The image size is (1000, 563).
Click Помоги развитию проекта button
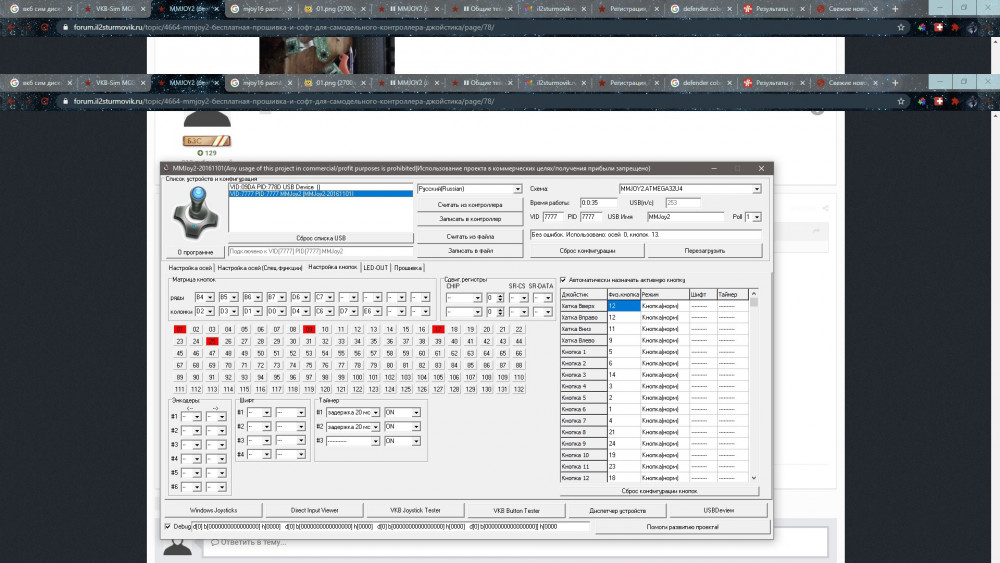[682, 527]
